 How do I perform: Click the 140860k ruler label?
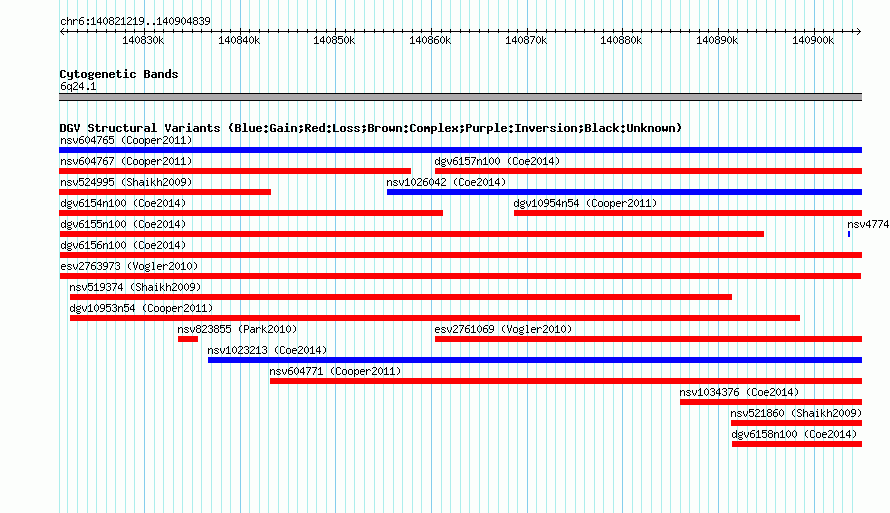pos(430,40)
